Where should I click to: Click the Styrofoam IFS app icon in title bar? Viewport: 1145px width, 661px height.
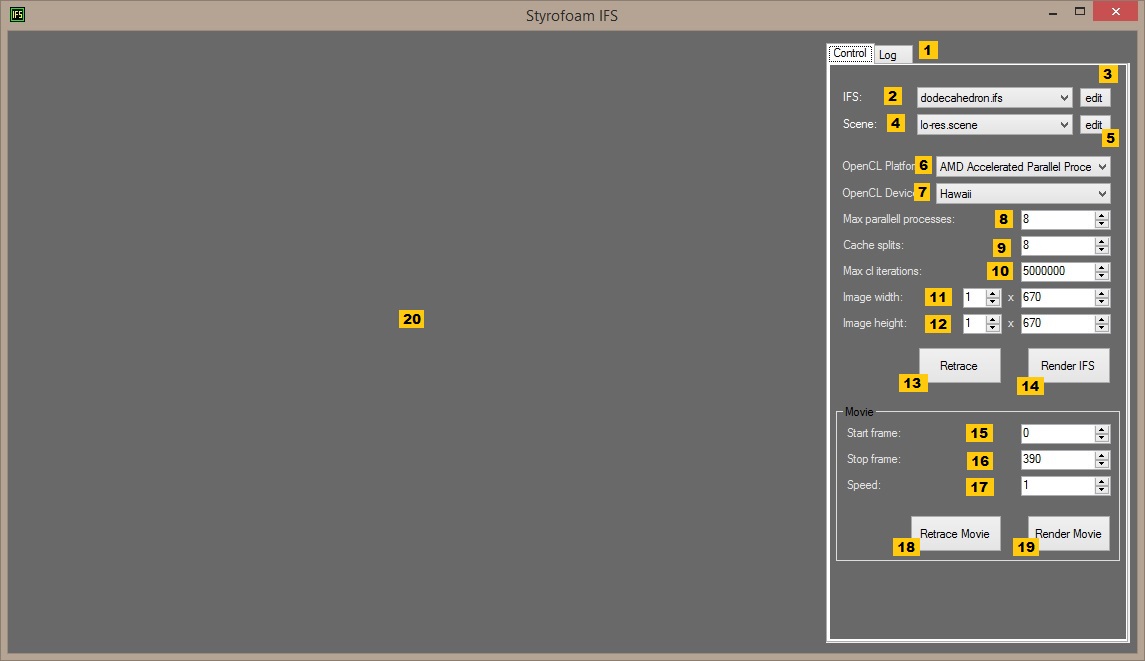click(18, 15)
